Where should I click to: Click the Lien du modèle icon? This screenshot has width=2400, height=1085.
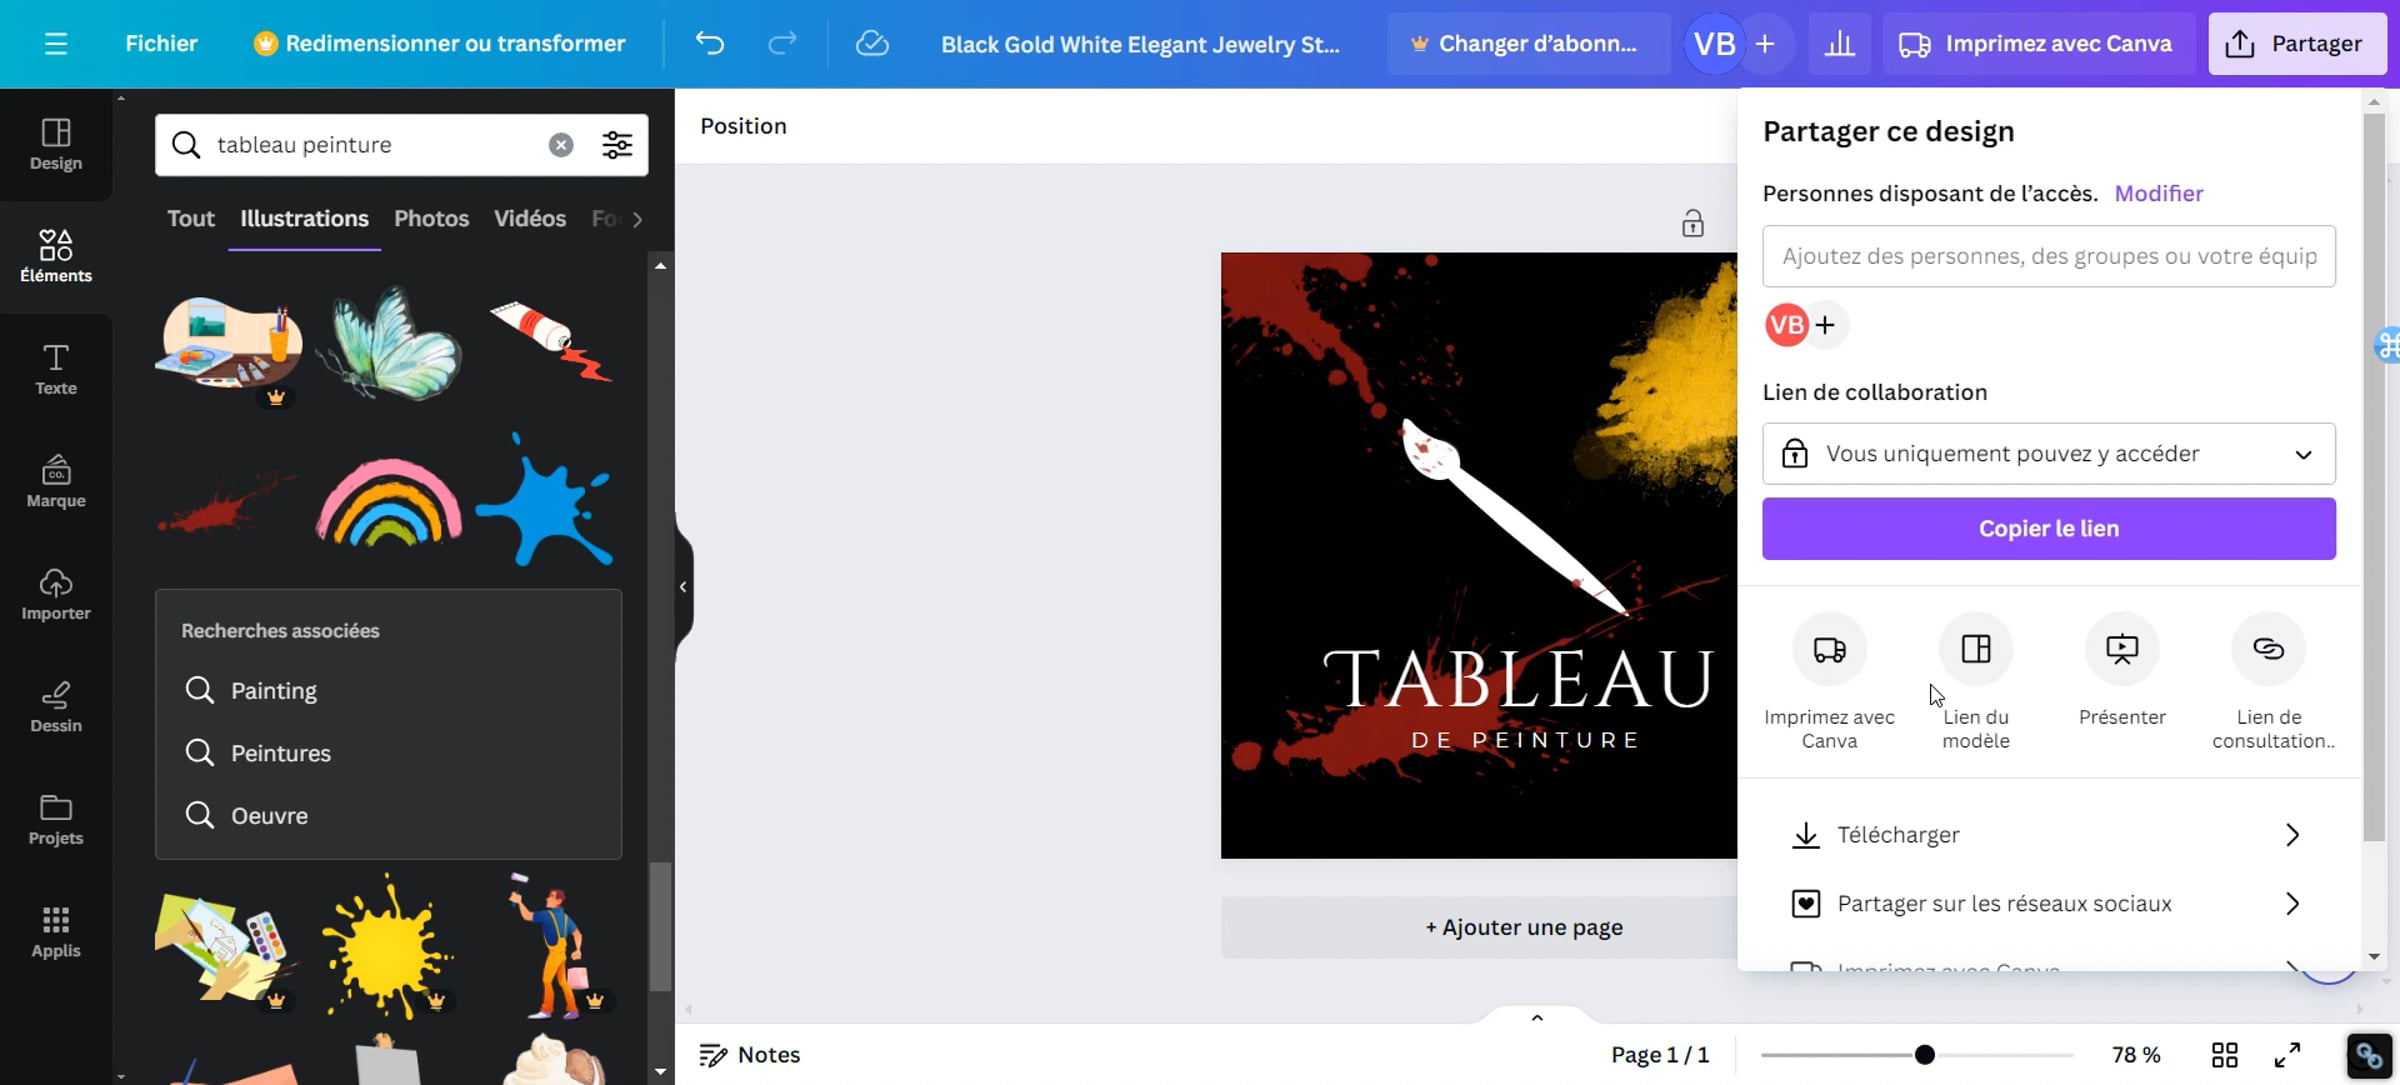[1975, 650]
